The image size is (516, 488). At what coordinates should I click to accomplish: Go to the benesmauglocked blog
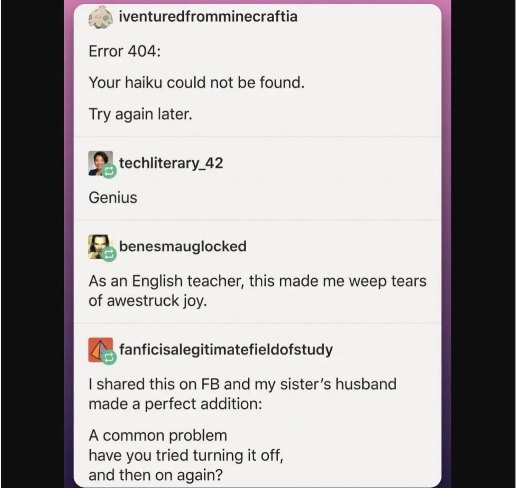click(x=183, y=247)
